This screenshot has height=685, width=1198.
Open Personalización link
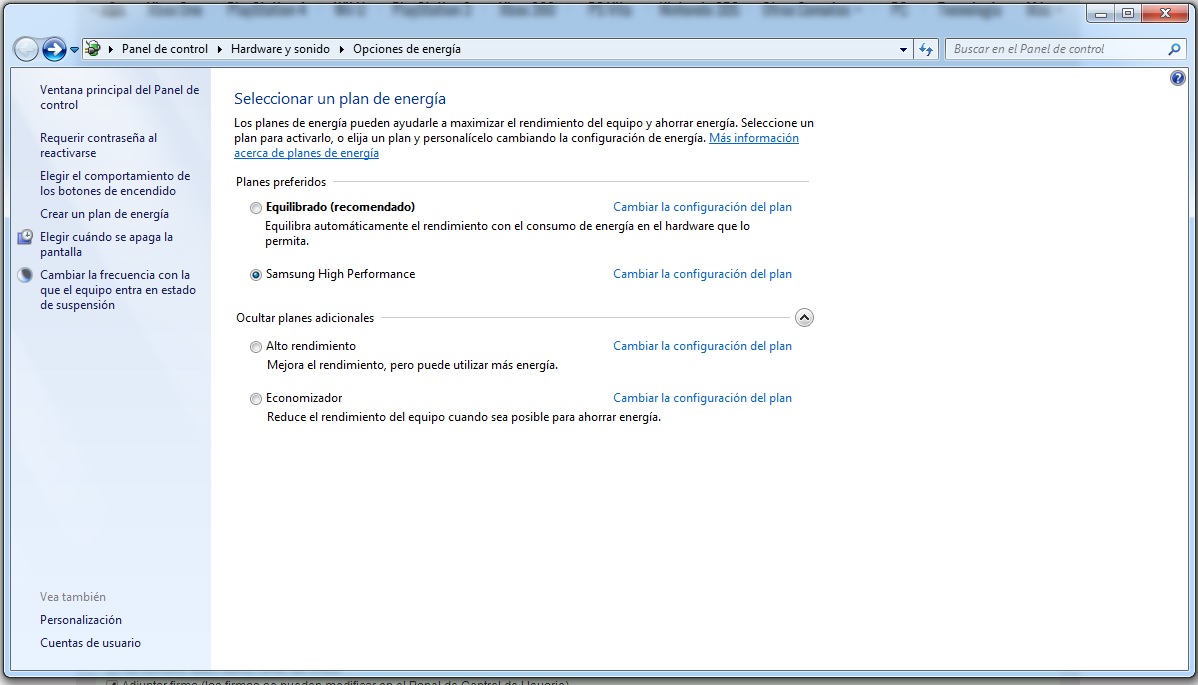point(80,620)
